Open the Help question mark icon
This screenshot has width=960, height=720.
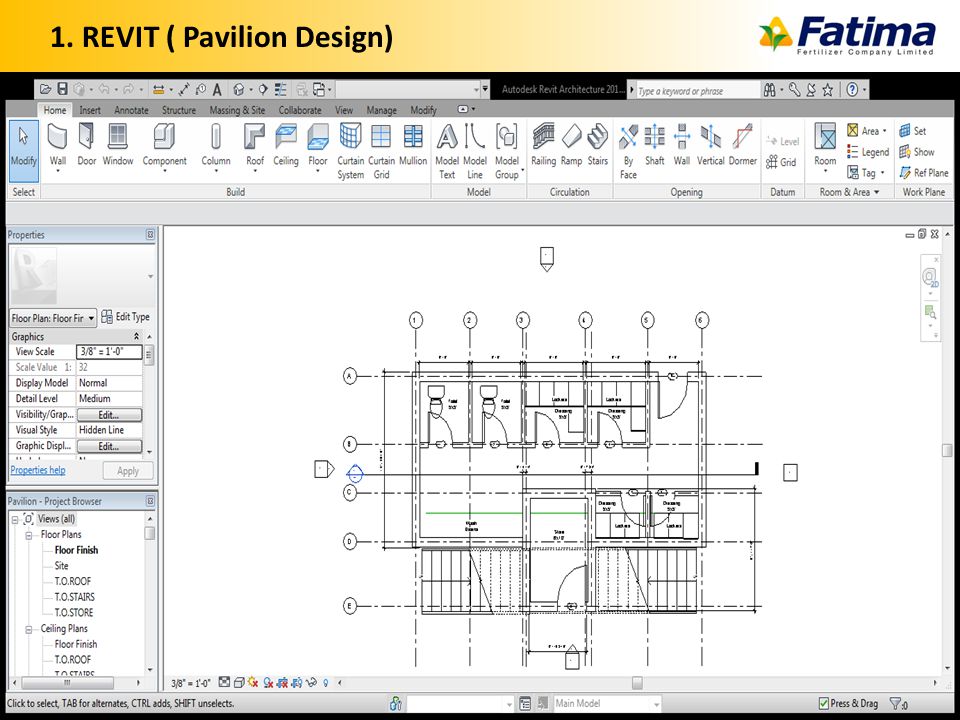[x=852, y=89]
